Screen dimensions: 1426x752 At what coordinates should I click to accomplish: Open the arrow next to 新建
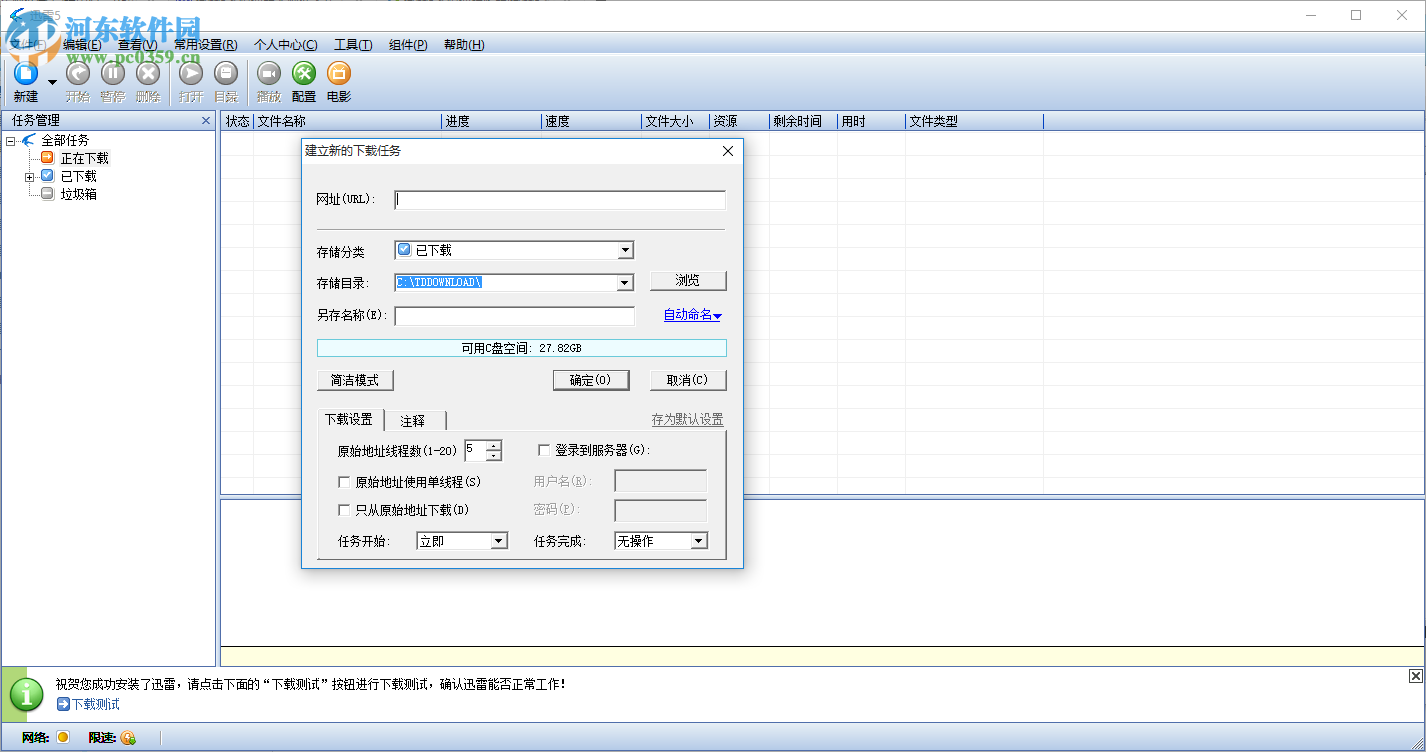(52, 81)
